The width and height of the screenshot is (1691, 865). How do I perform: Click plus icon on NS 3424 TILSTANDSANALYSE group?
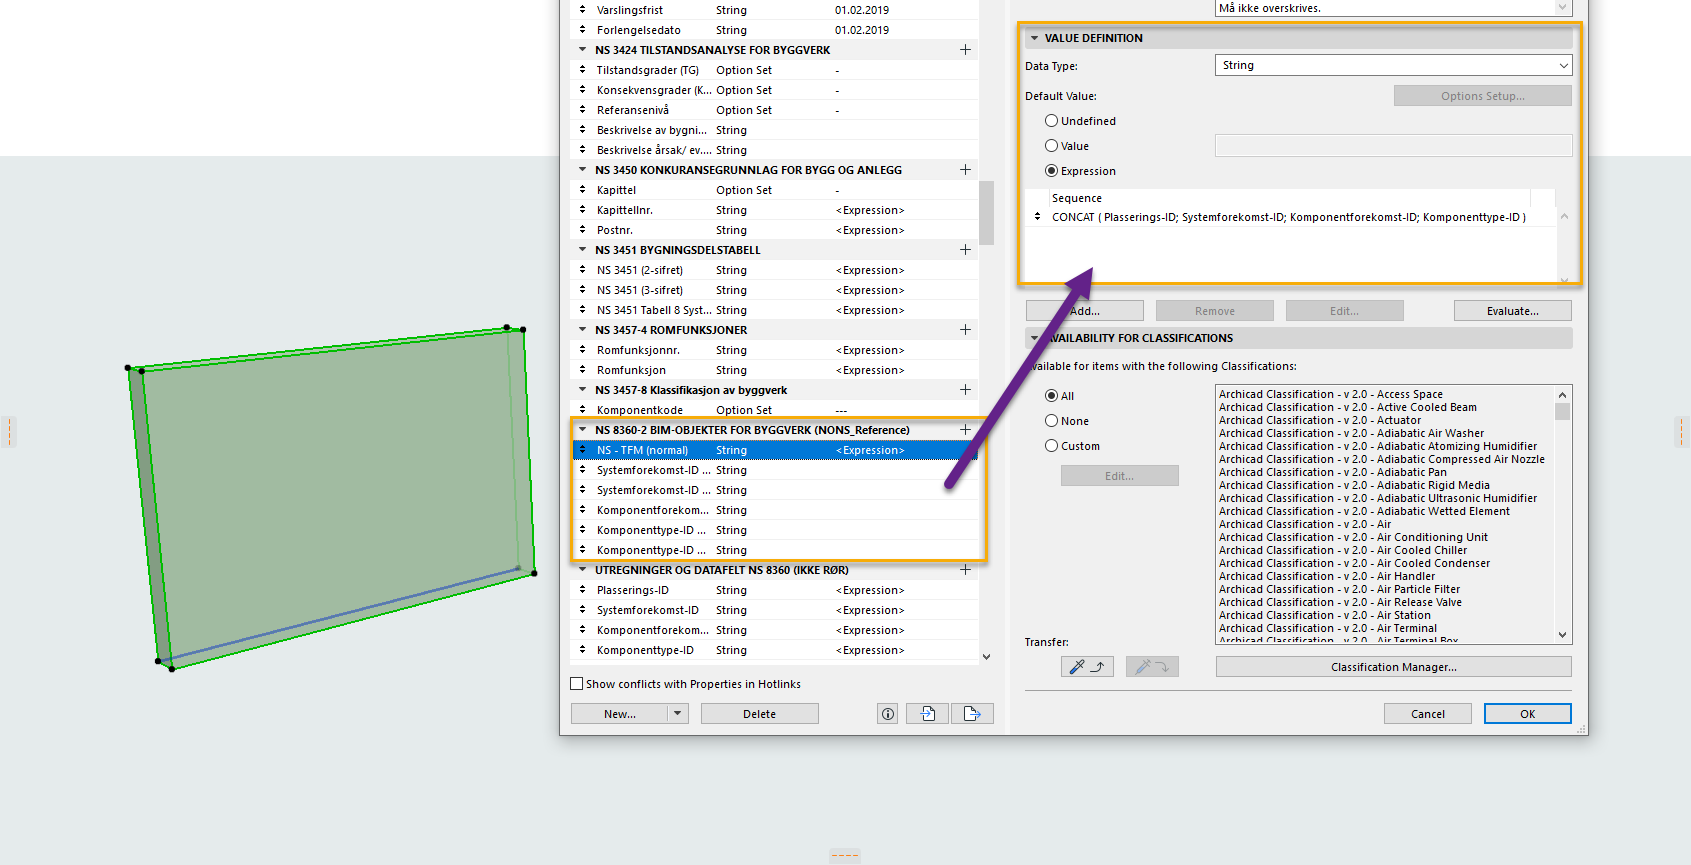(x=965, y=50)
